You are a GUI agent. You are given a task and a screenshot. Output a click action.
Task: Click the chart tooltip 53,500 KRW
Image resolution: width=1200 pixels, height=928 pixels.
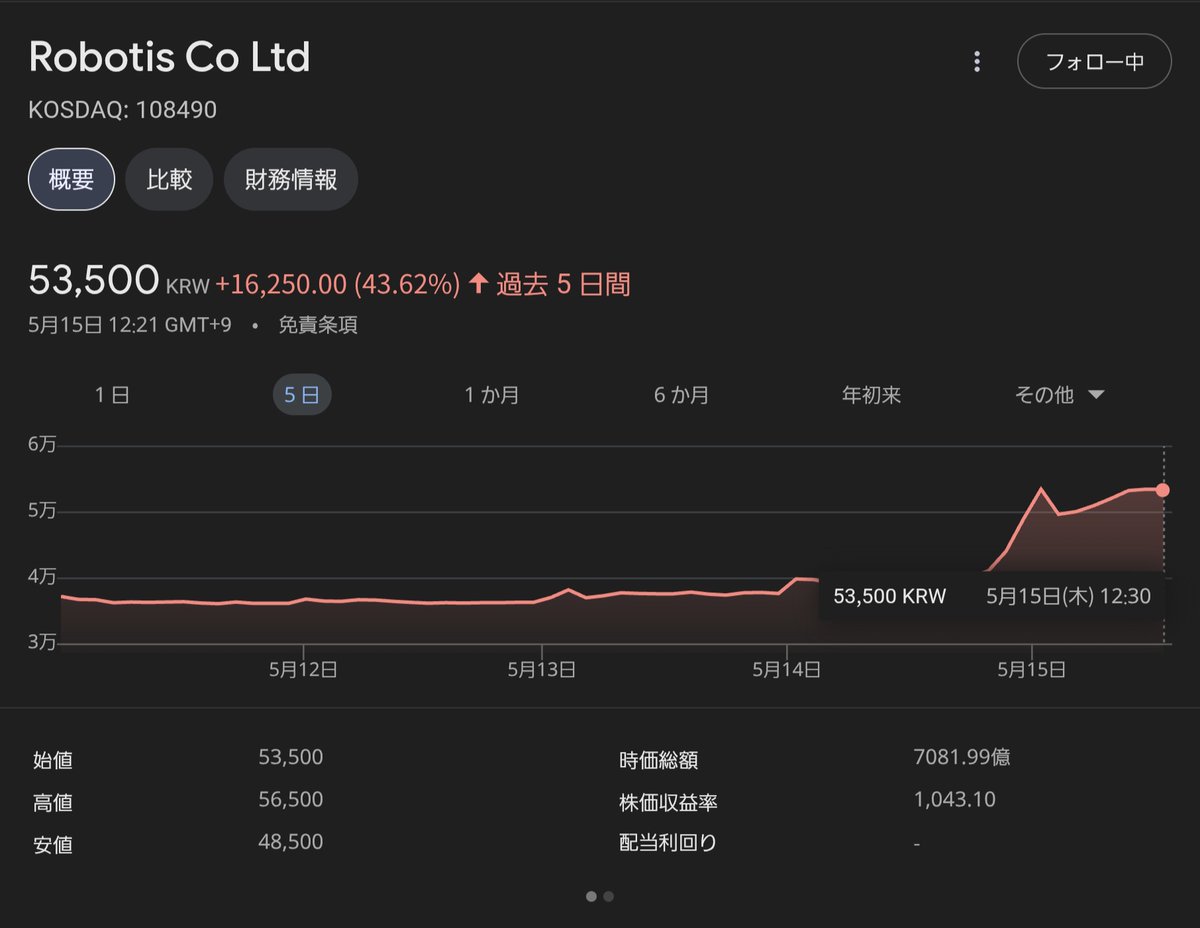pyautogui.click(x=890, y=596)
